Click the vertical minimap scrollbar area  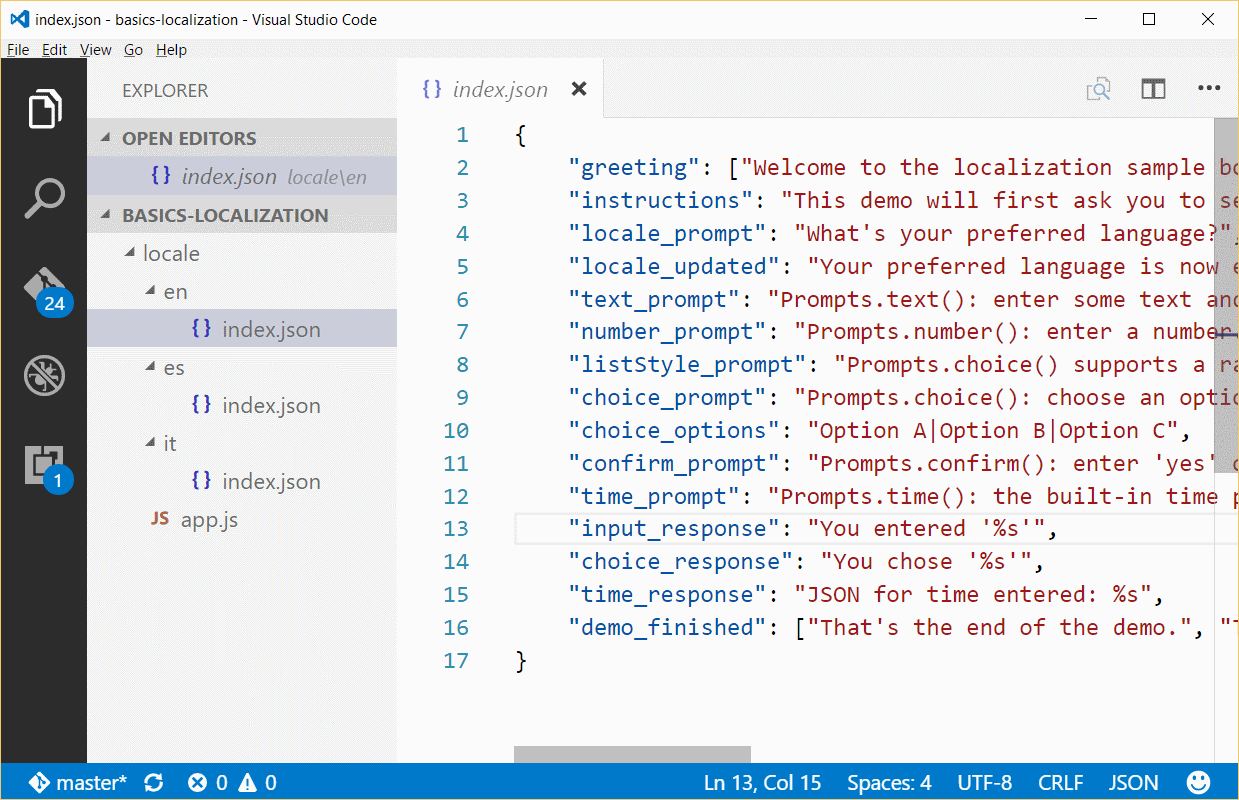[1226, 295]
